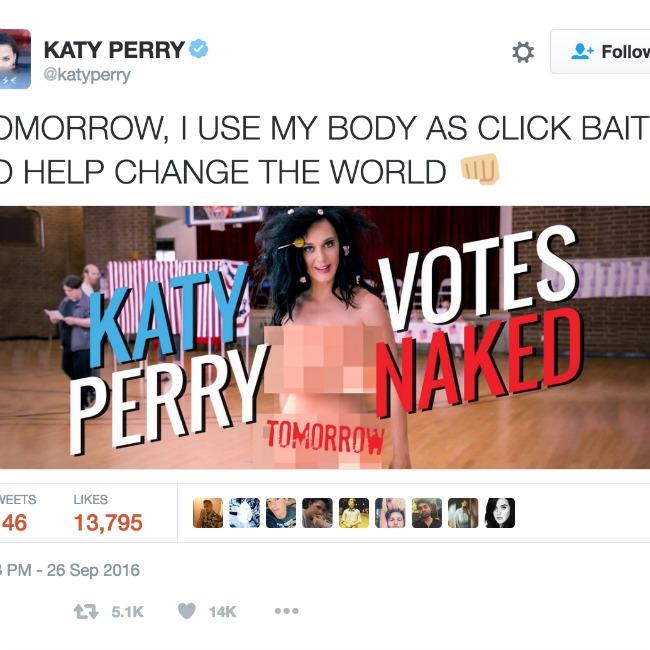Open fifth liker avatar in yellow
Viewport: 650px width, 650px height.
tap(354, 513)
